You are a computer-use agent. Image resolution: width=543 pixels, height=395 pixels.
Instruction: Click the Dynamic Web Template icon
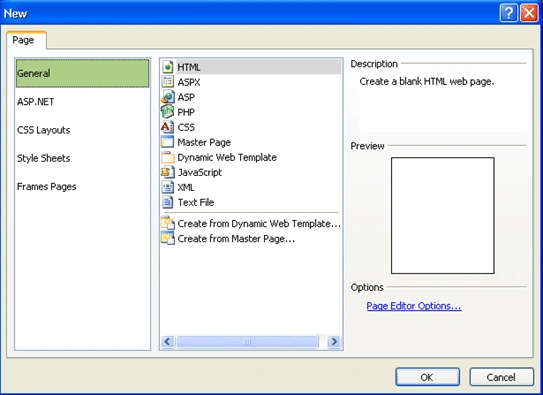point(168,157)
